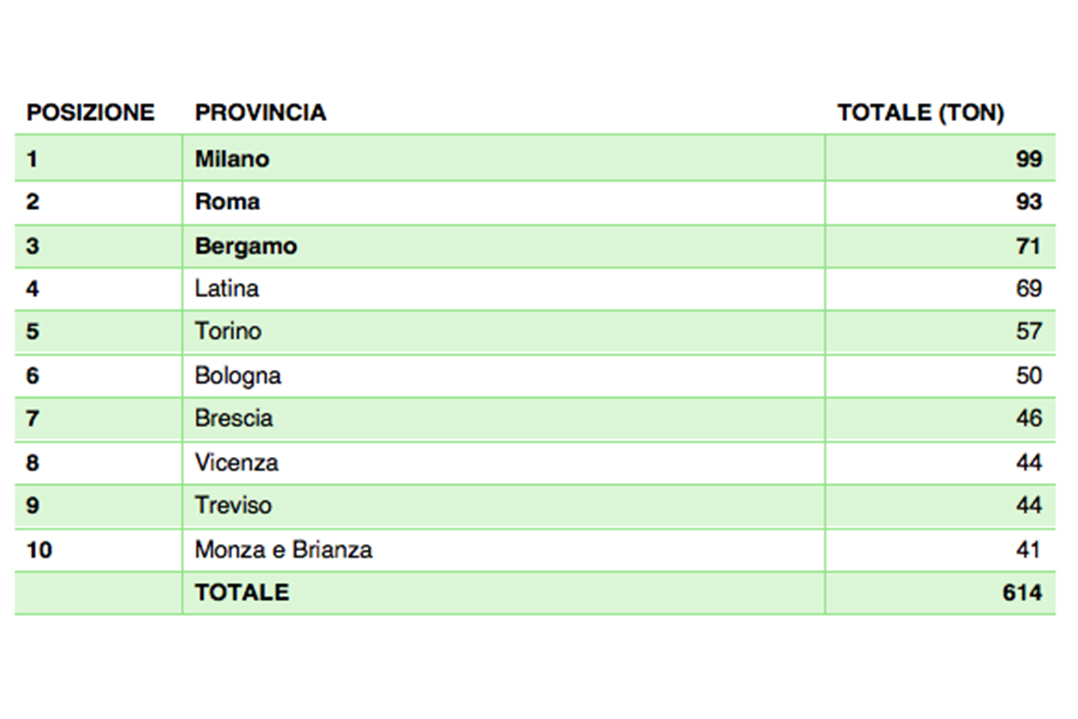
Task: Click the Treviso province cell
Action: 233,505
